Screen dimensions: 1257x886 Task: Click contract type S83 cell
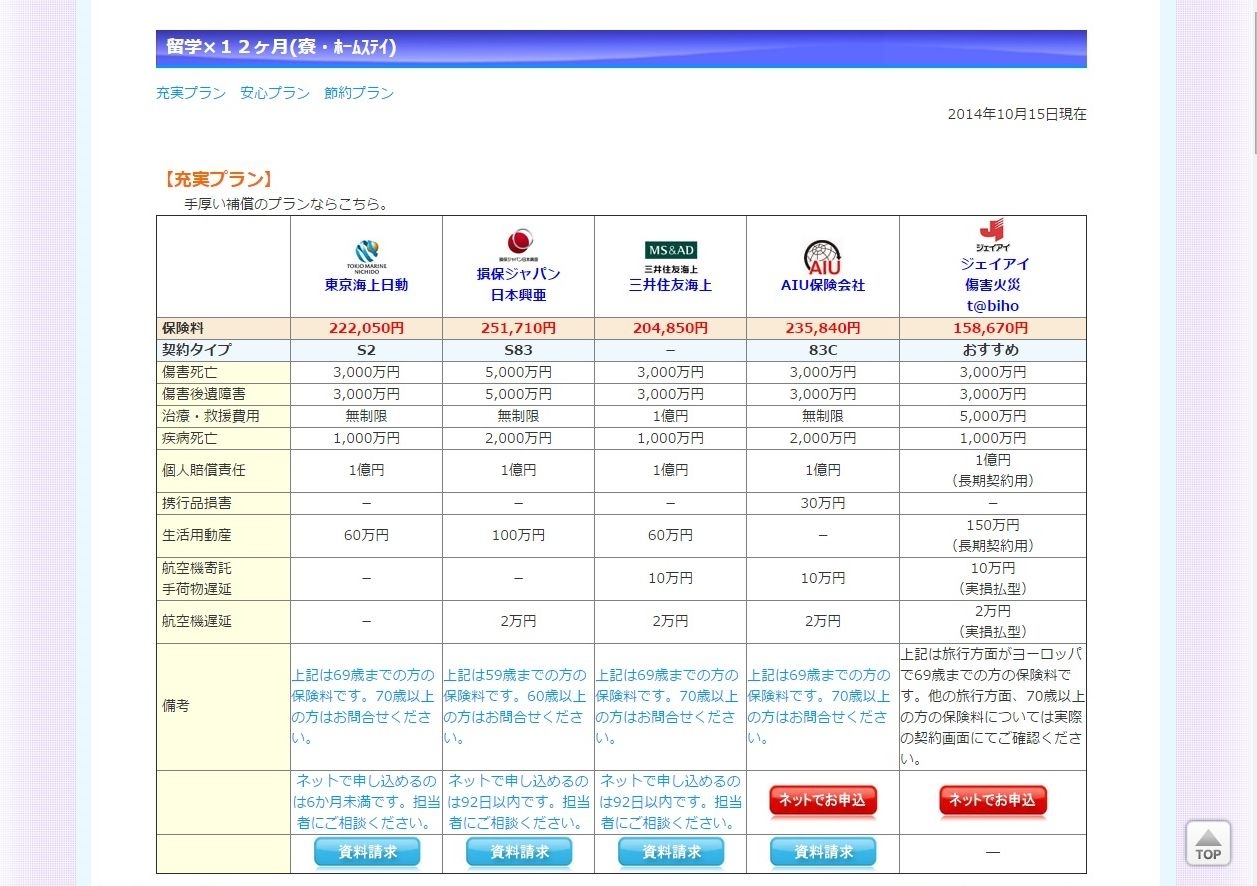(x=518, y=350)
